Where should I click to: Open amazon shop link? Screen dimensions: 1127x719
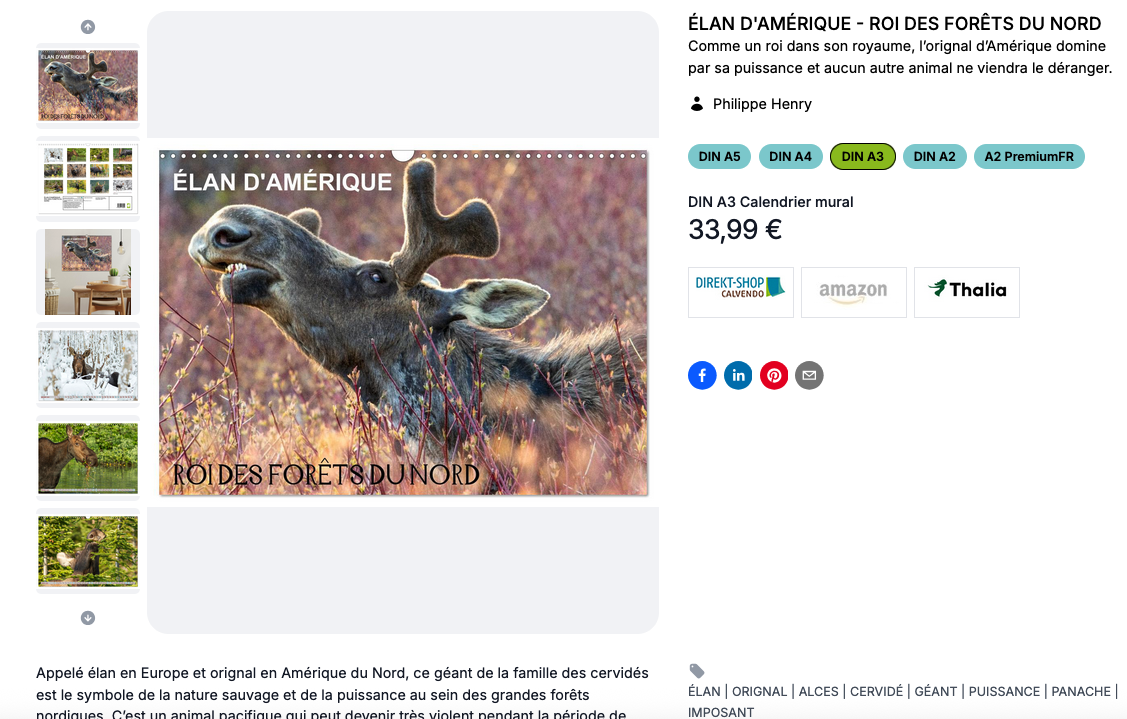[854, 292]
